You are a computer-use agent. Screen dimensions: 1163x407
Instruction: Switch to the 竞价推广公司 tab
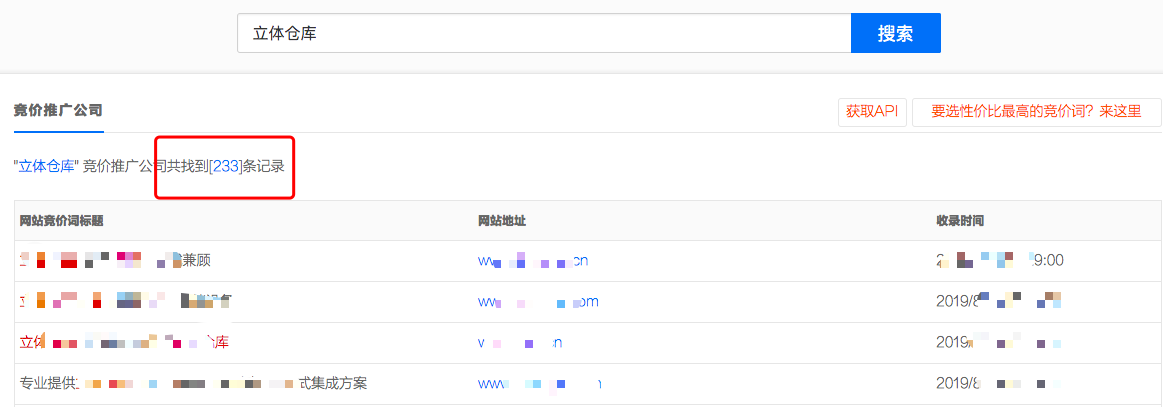point(58,110)
